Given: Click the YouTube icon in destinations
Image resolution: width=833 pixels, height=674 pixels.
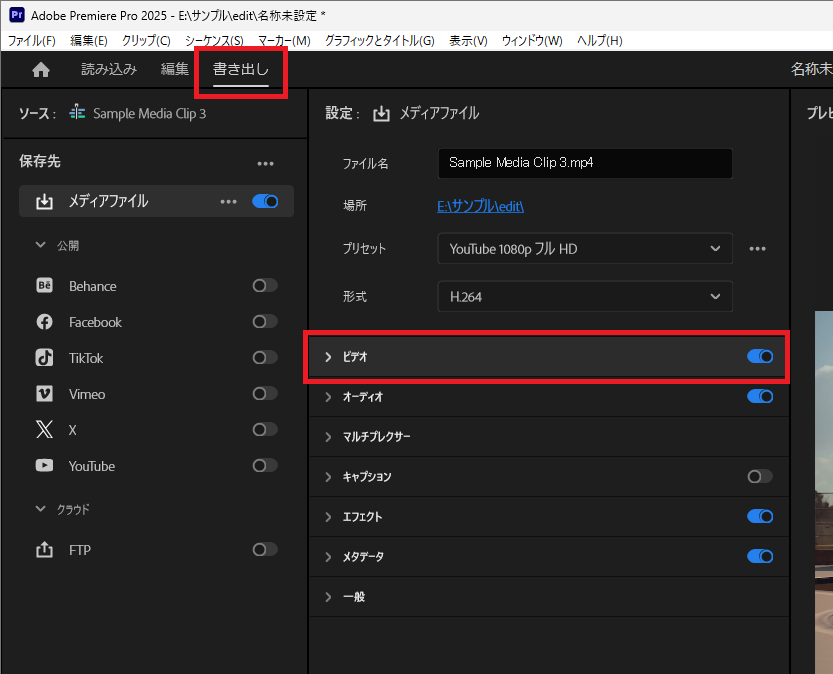Looking at the screenshot, I should pyautogui.click(x=45, y=466).
